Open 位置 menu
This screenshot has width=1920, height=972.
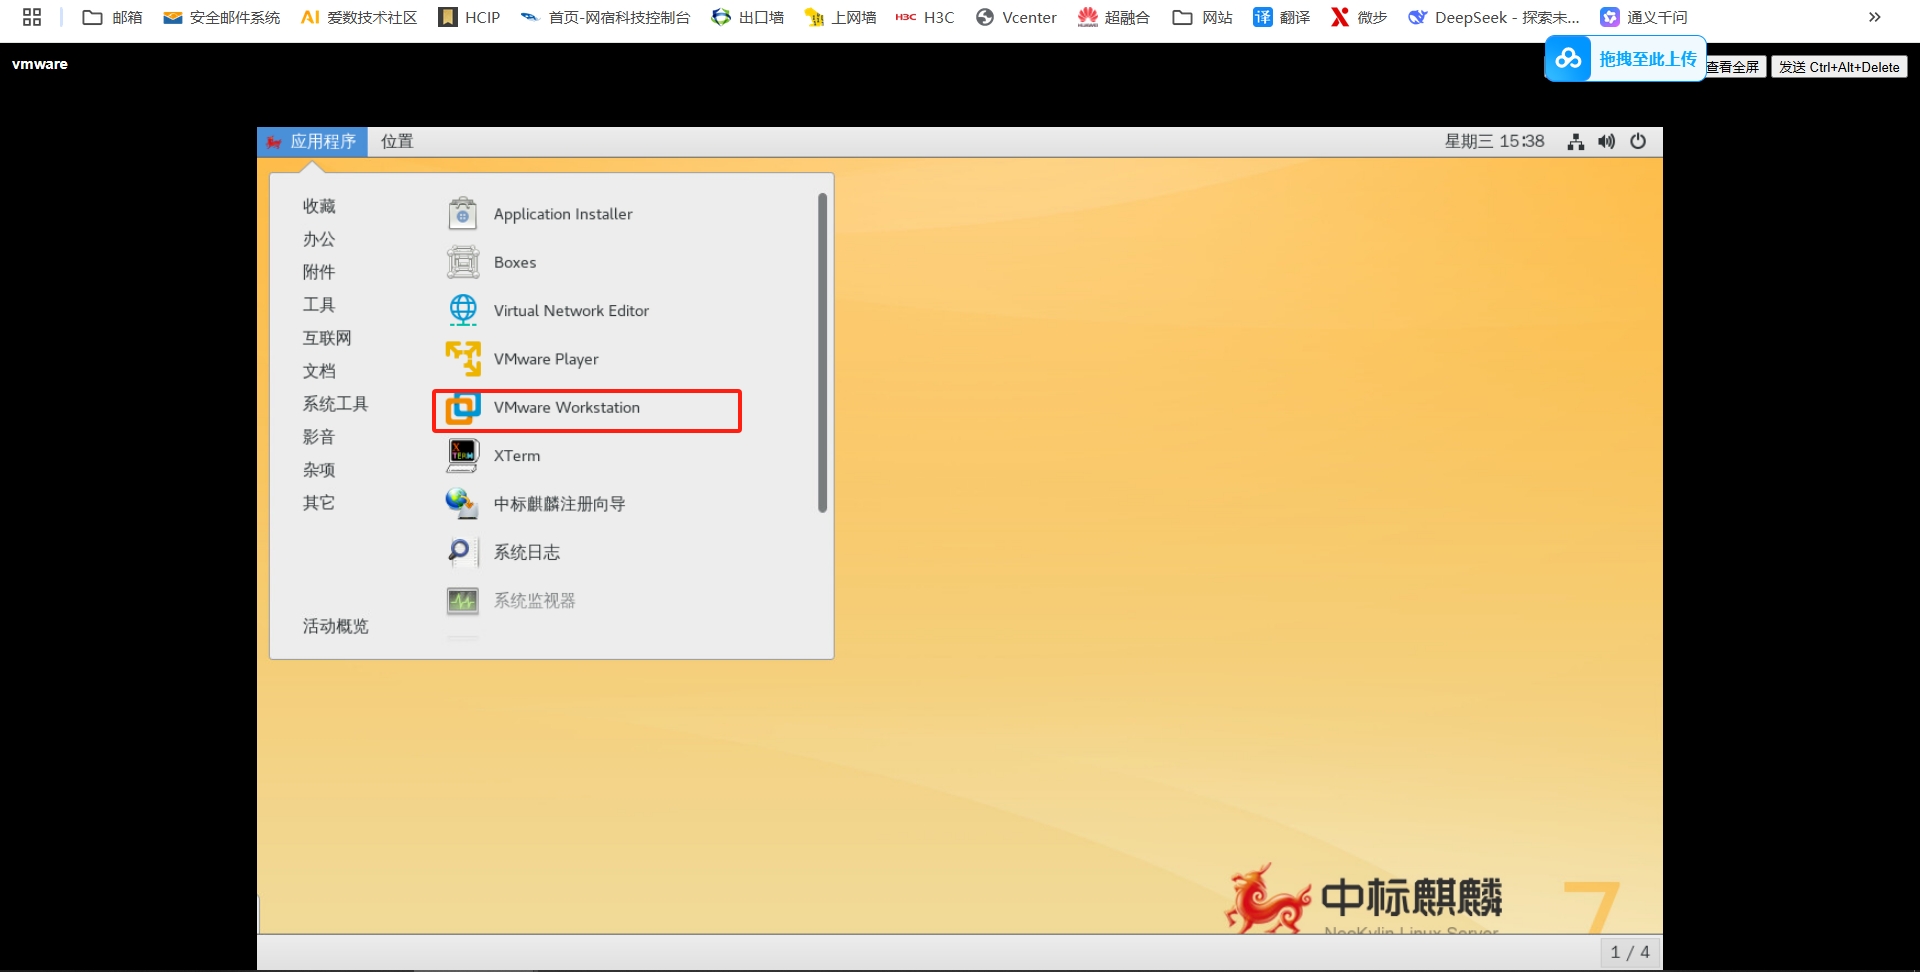[397, 142]
